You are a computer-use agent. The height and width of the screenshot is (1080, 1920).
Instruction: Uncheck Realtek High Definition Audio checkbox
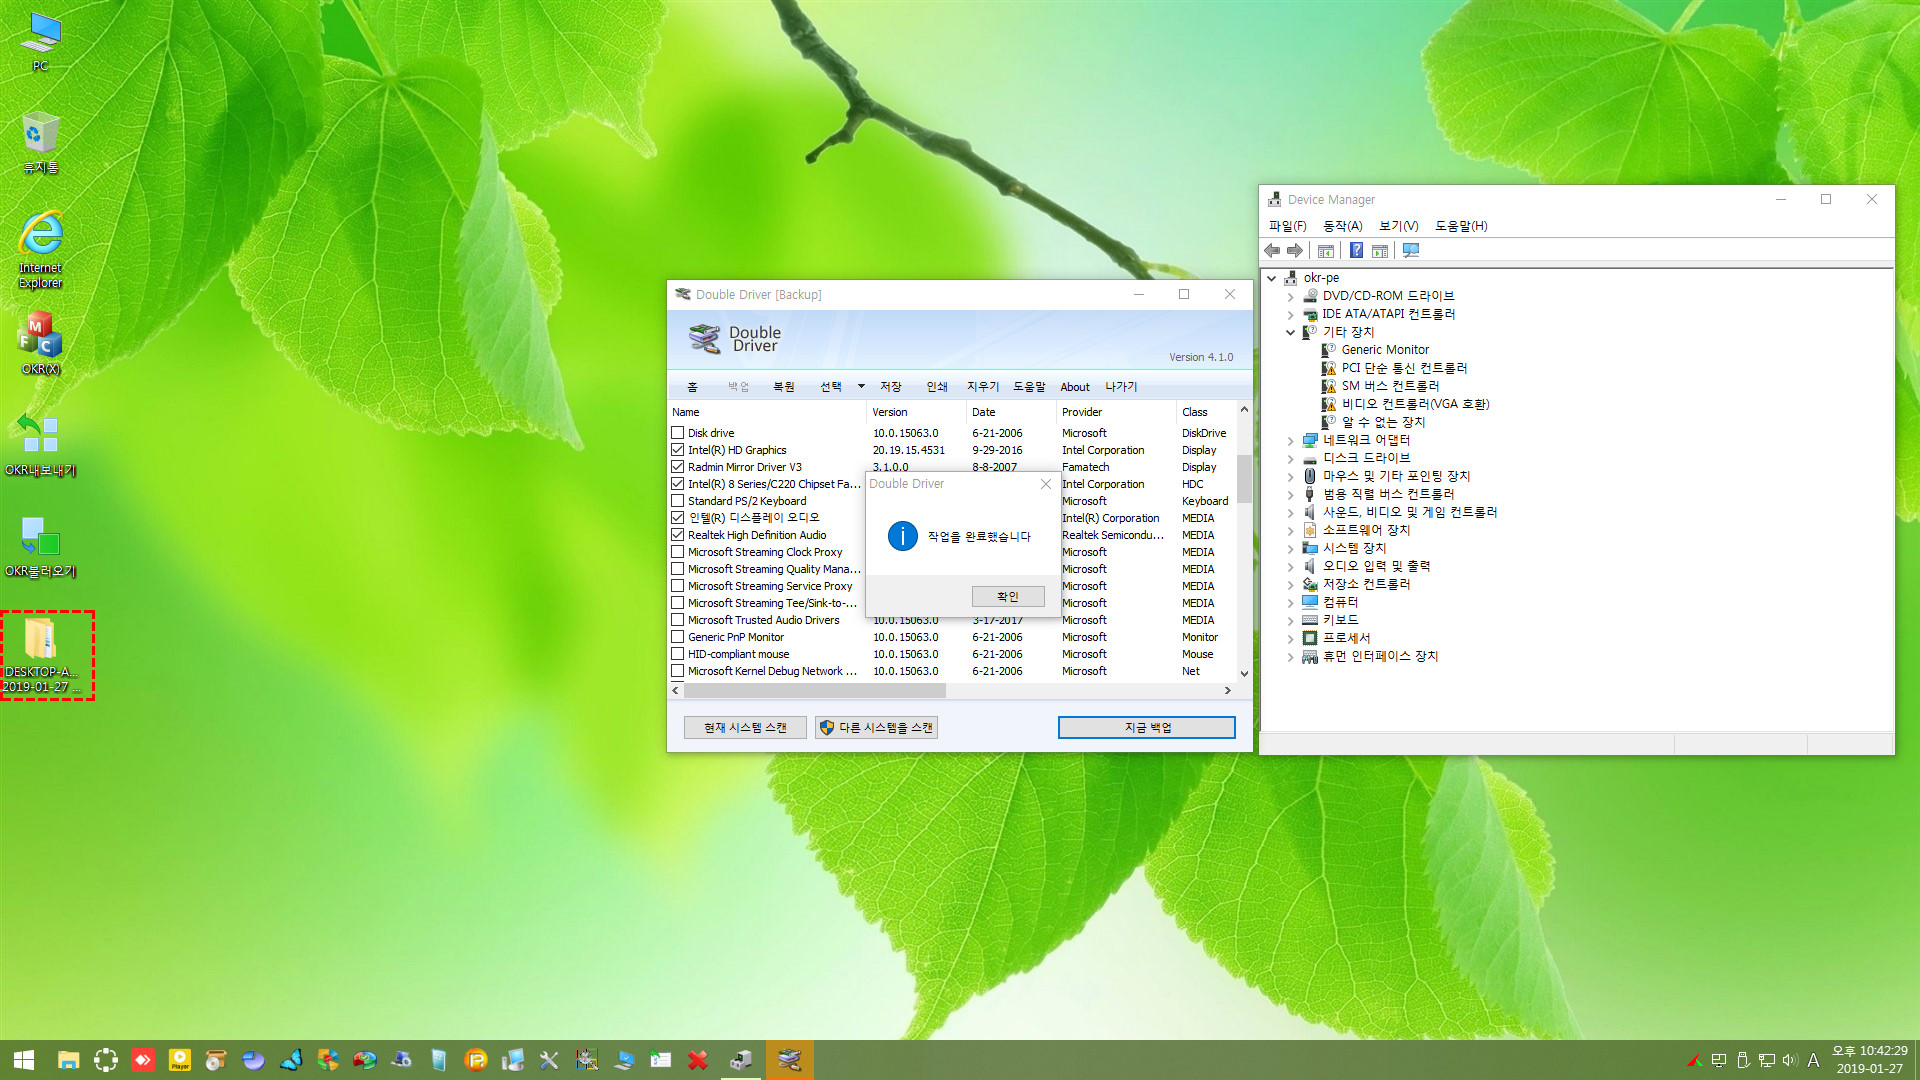point(678,535)
